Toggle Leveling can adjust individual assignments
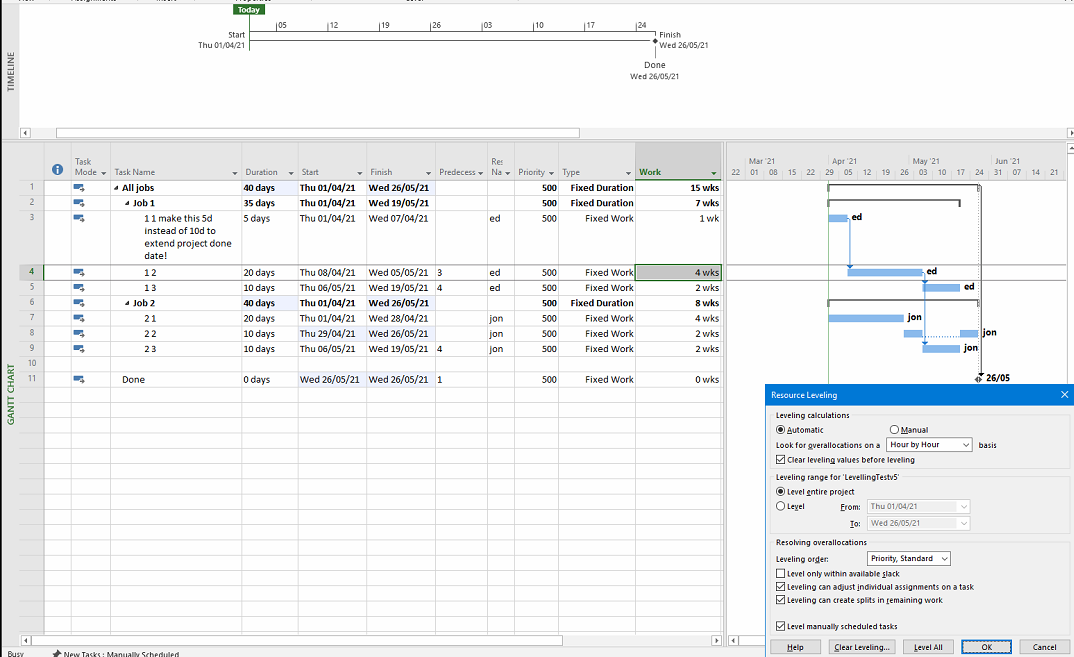This screenshot has height=657, width=1074. click(780, 586)
